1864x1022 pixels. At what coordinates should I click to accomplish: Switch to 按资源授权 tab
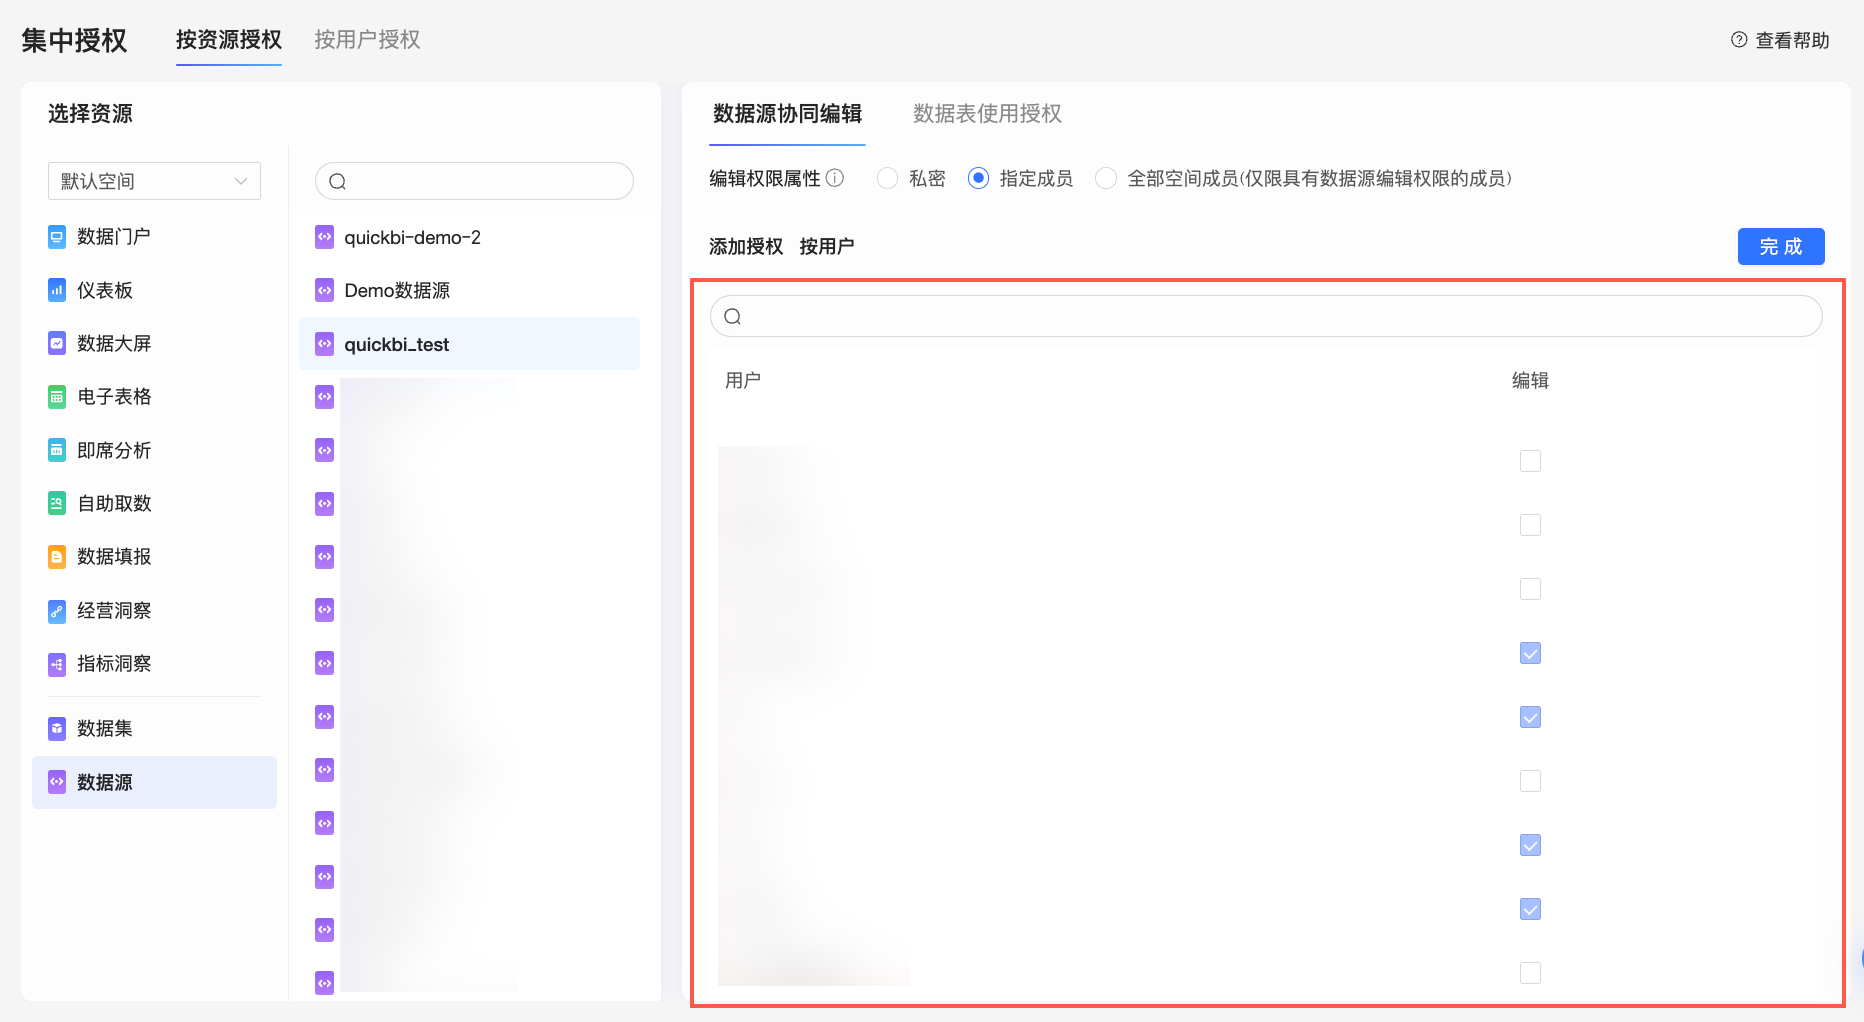(x=229, y=40)
